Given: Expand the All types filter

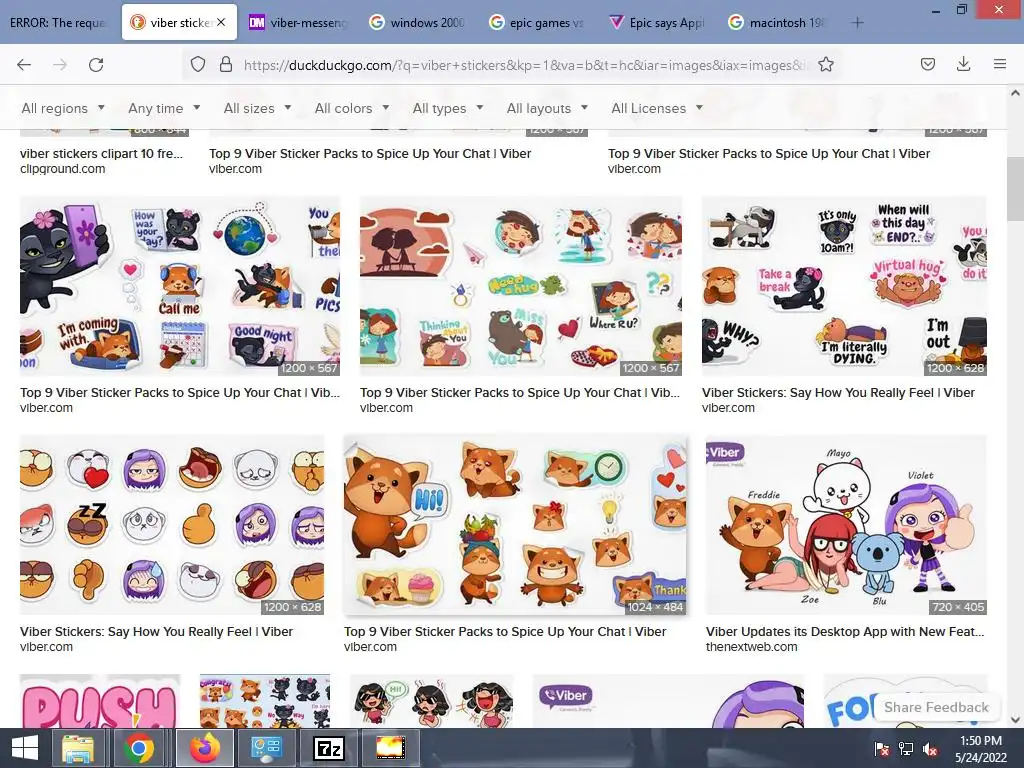Looking at the screenshot, I should pos(448,108).
